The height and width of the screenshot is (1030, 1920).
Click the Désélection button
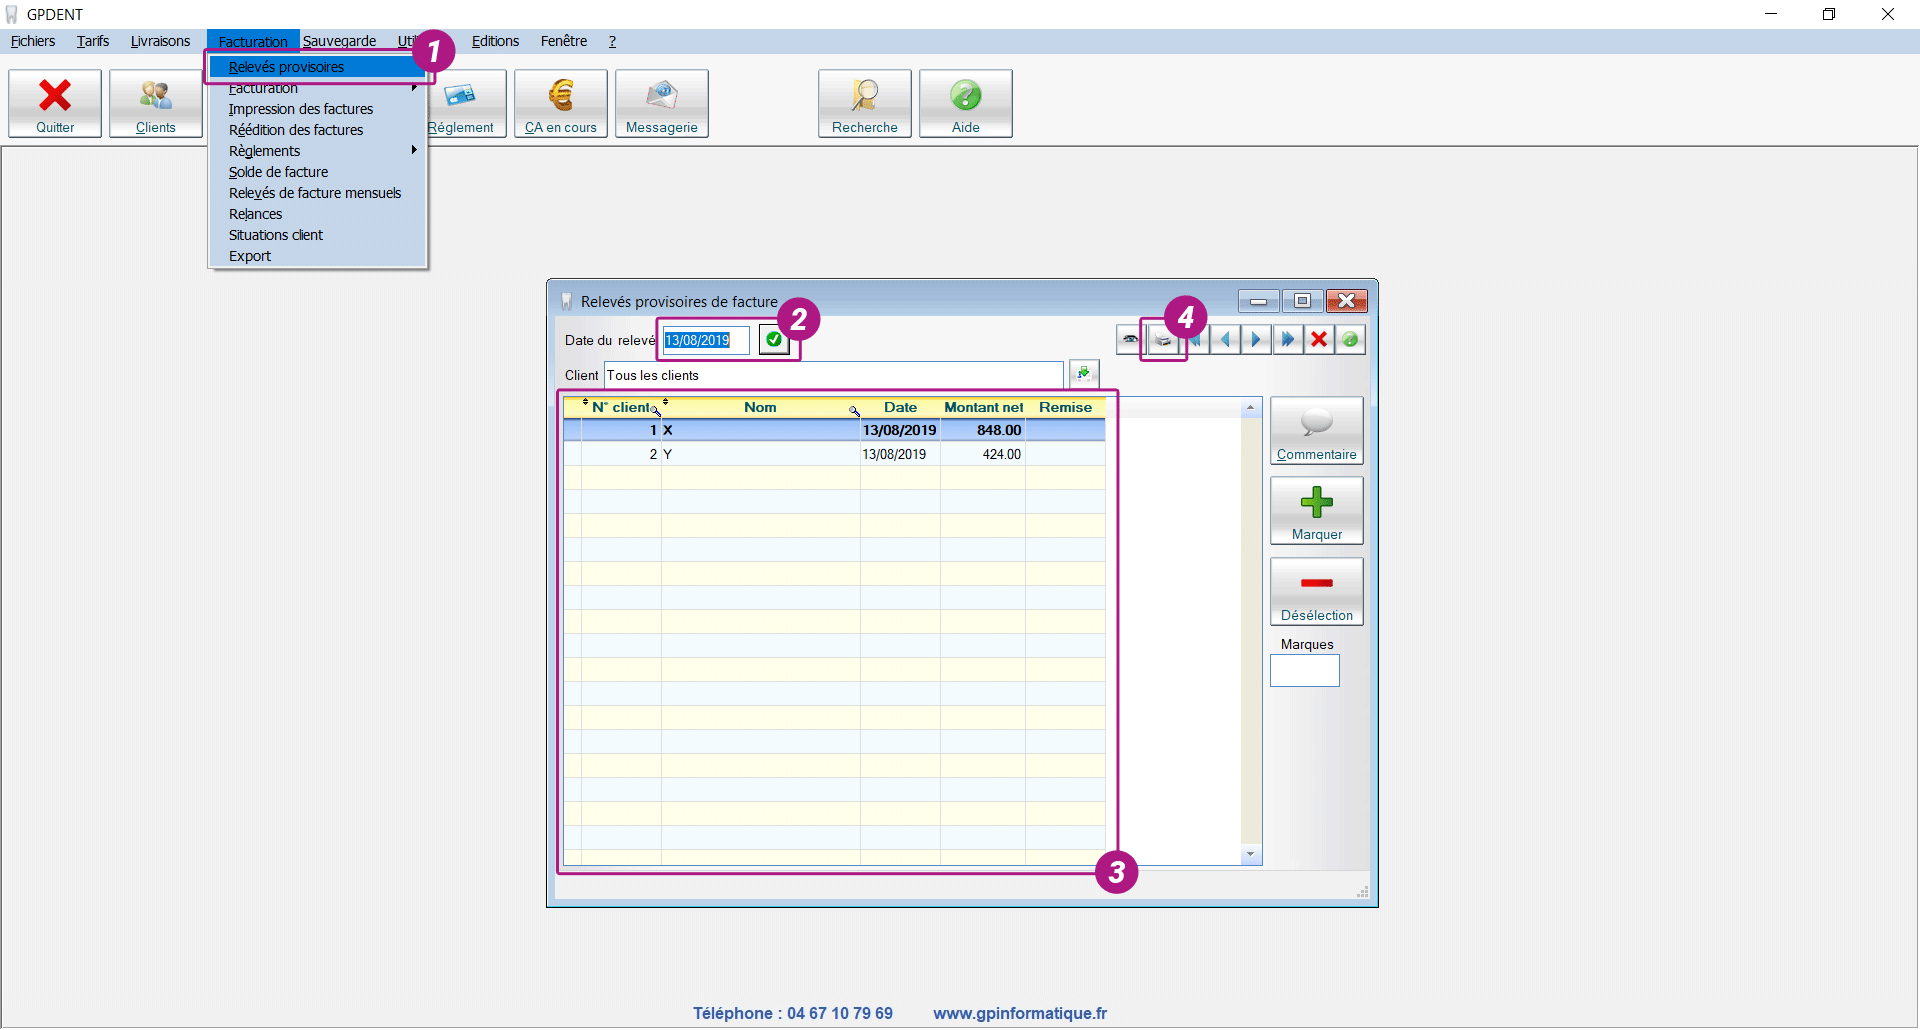[1316, 592]
